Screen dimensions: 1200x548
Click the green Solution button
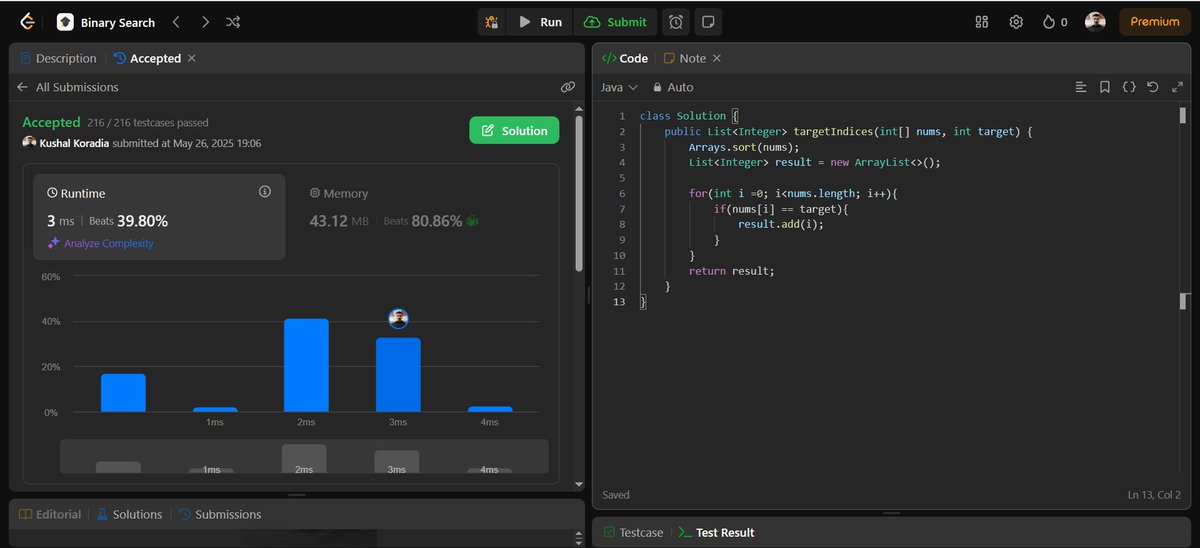[514, 130]
